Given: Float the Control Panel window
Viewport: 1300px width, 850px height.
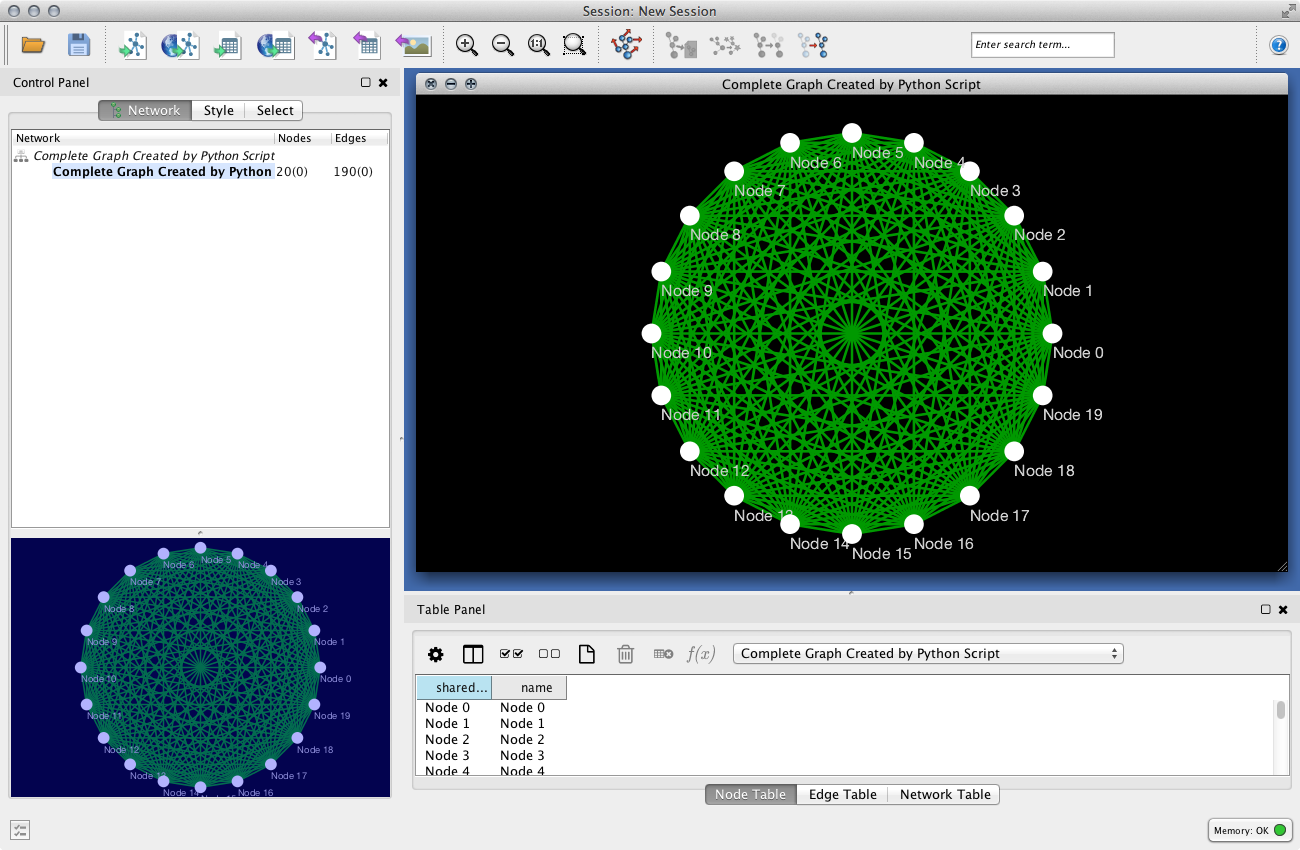Looking at the screenshot, I should pyautogui.click(x=366, y=83).
